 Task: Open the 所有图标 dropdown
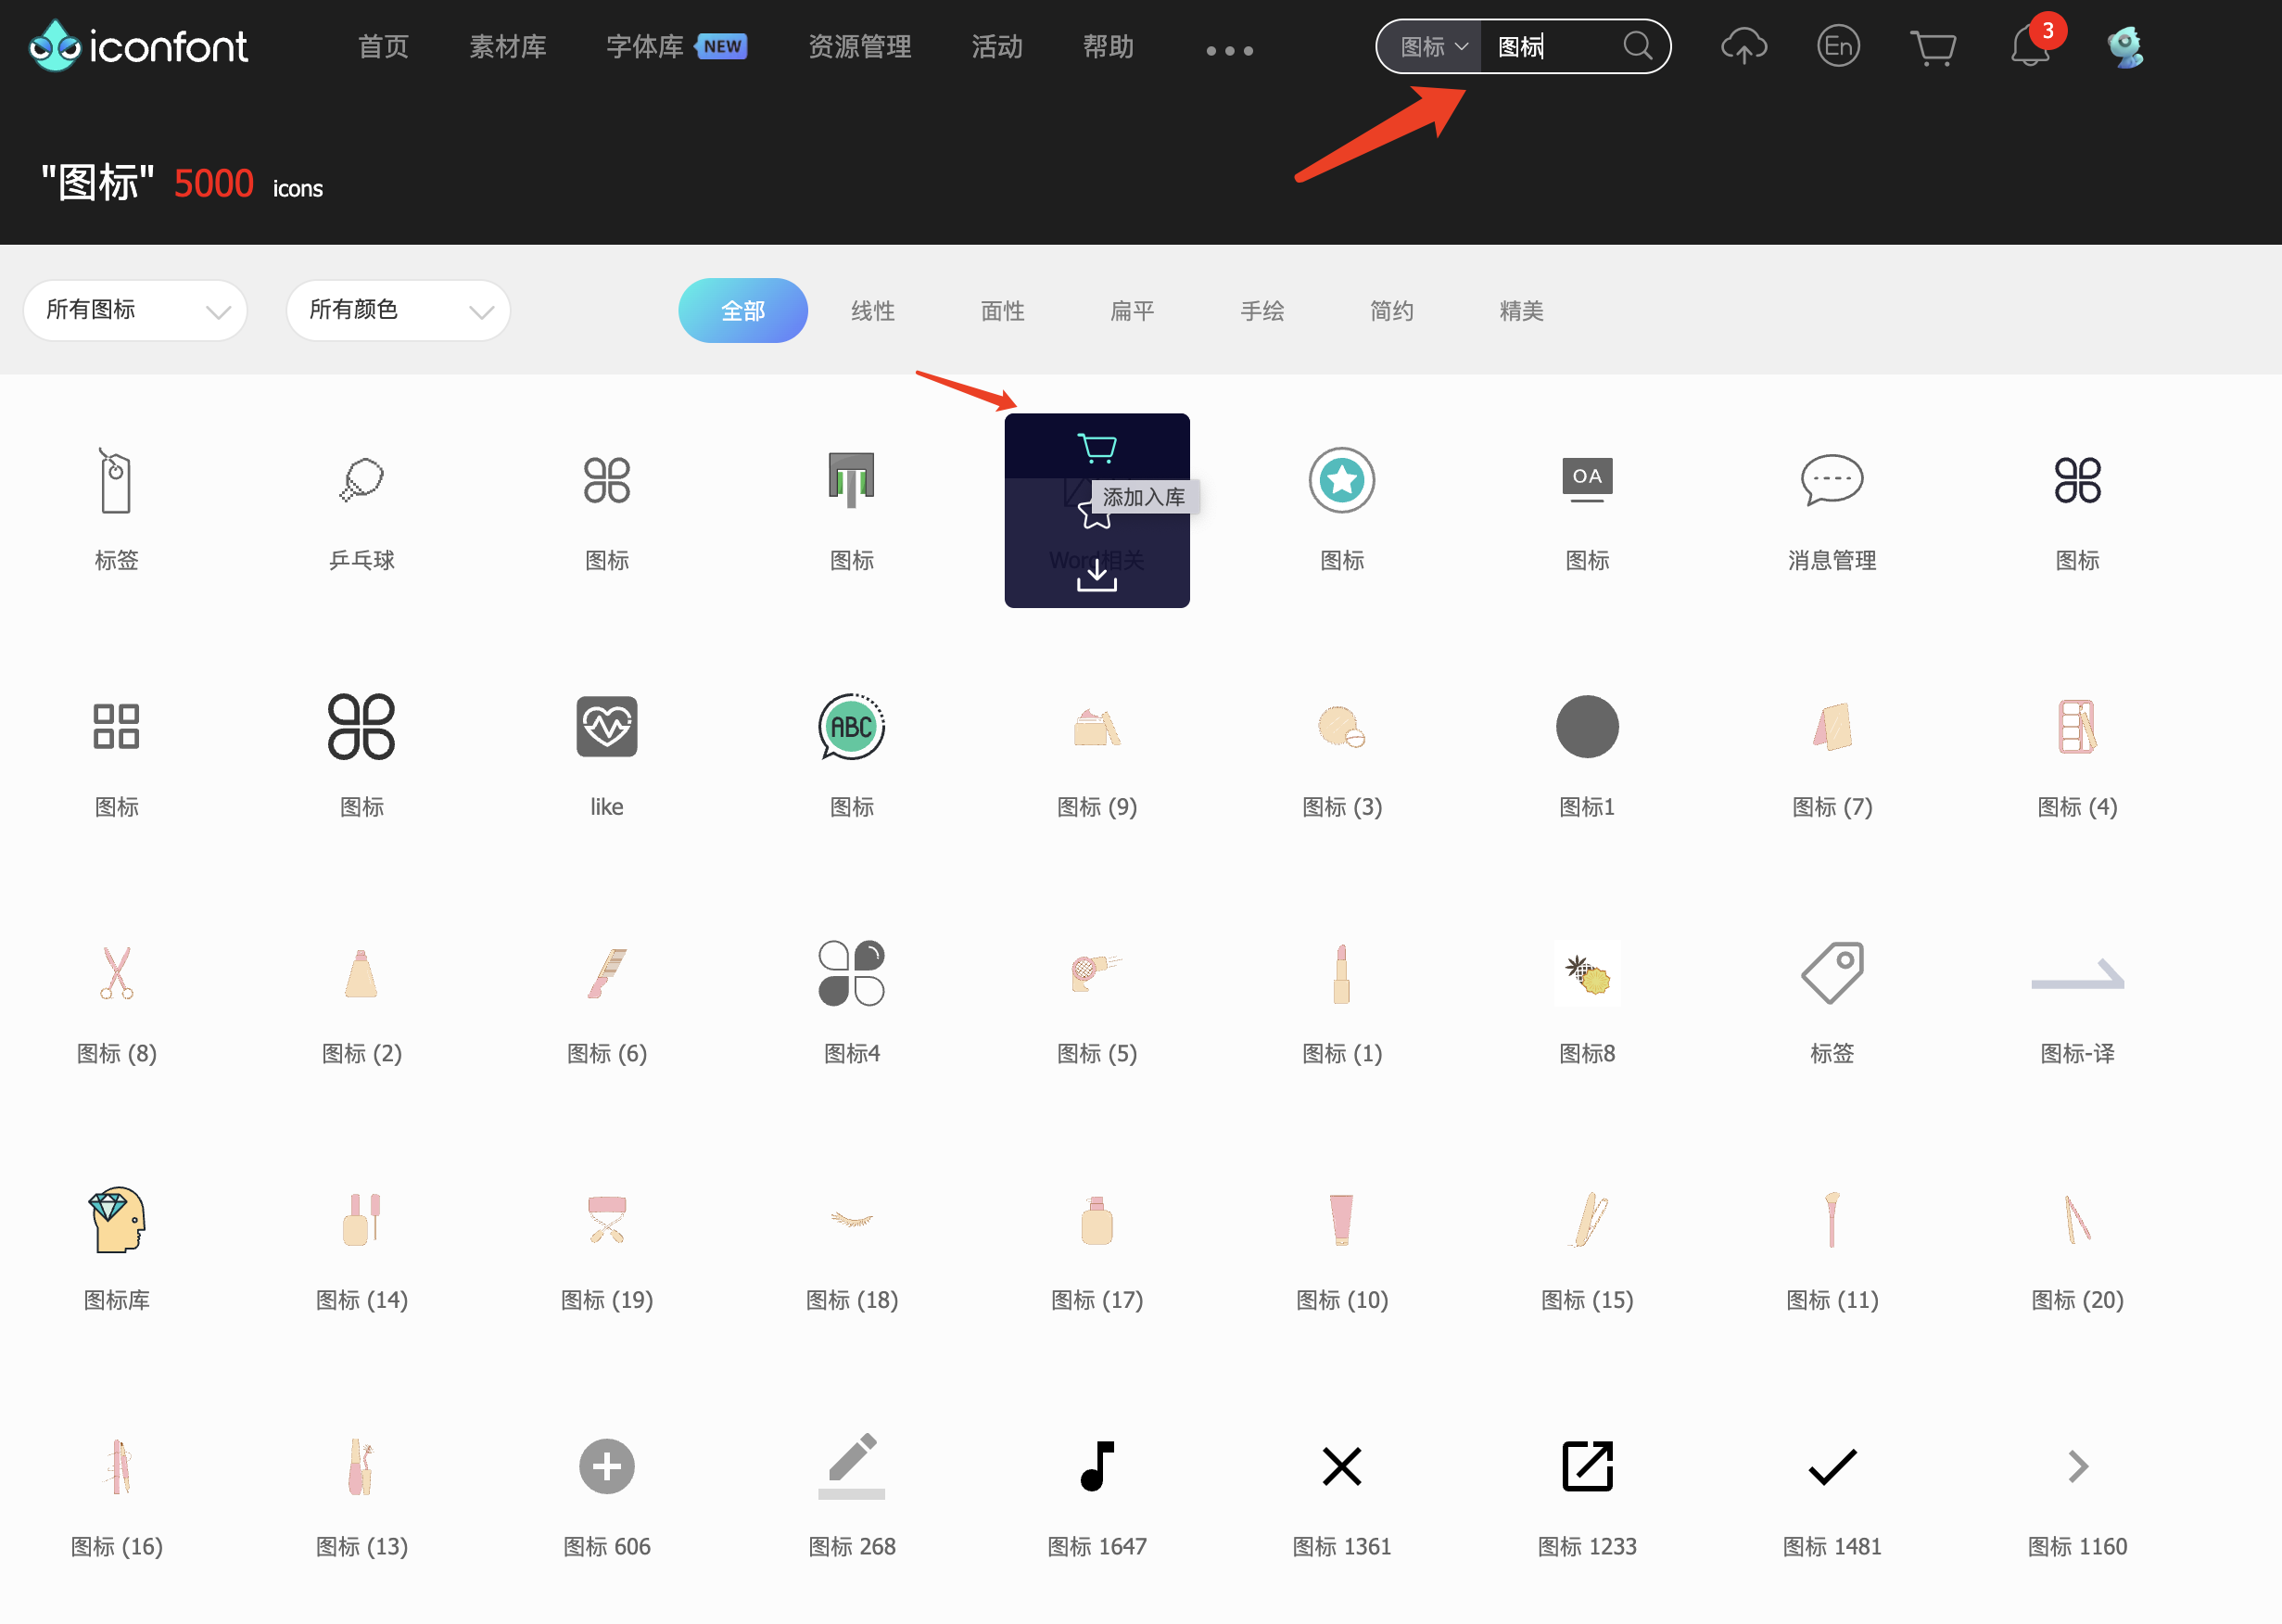tap(135, 310)
